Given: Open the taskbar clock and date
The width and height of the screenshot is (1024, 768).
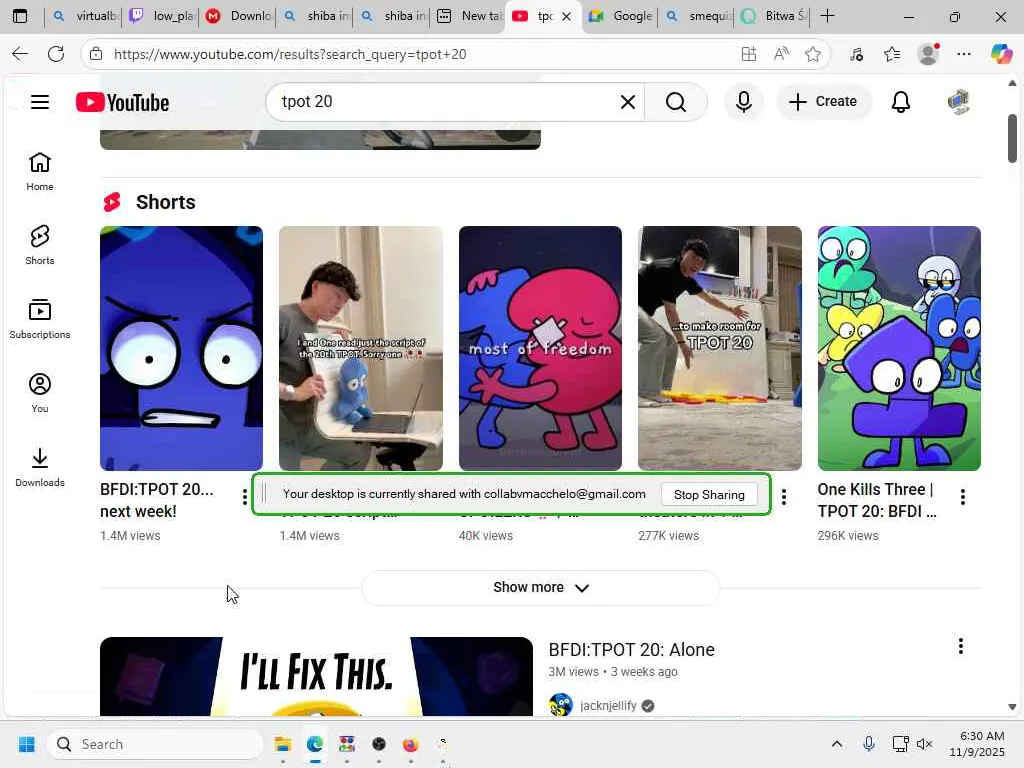Looking at the screenshot, I should [978, 744].
